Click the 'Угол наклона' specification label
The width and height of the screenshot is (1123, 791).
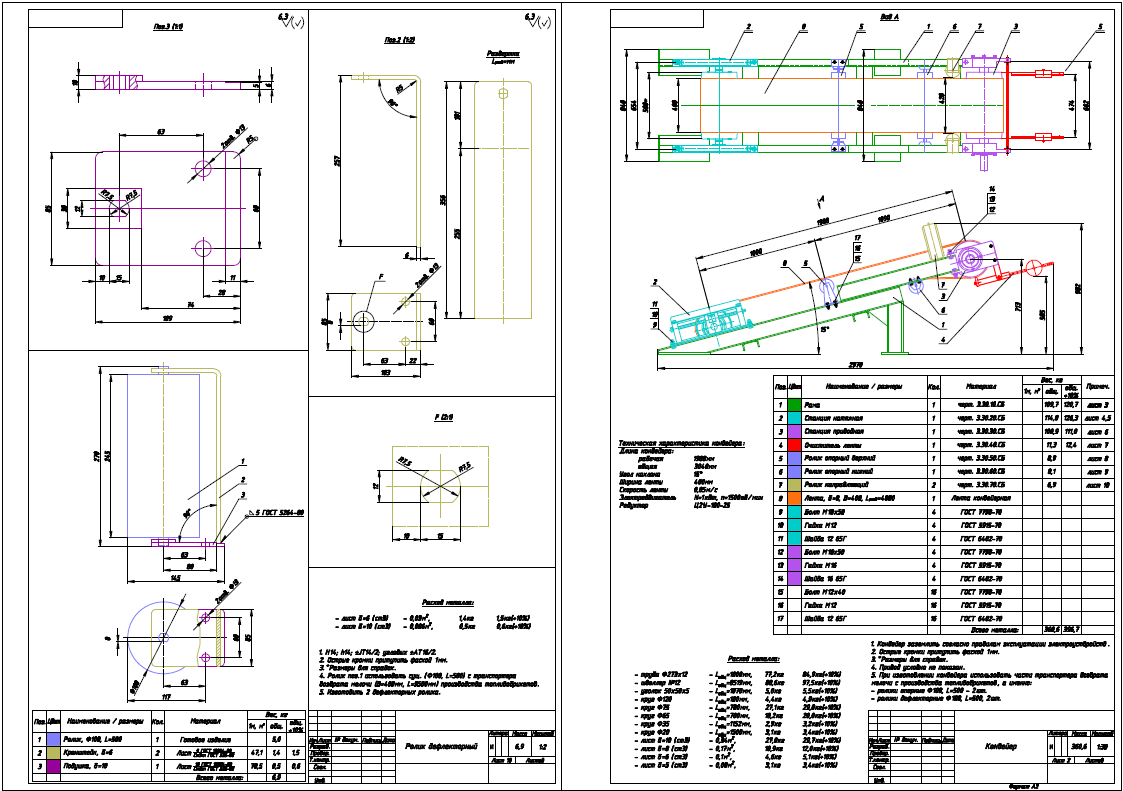[639, 474]
